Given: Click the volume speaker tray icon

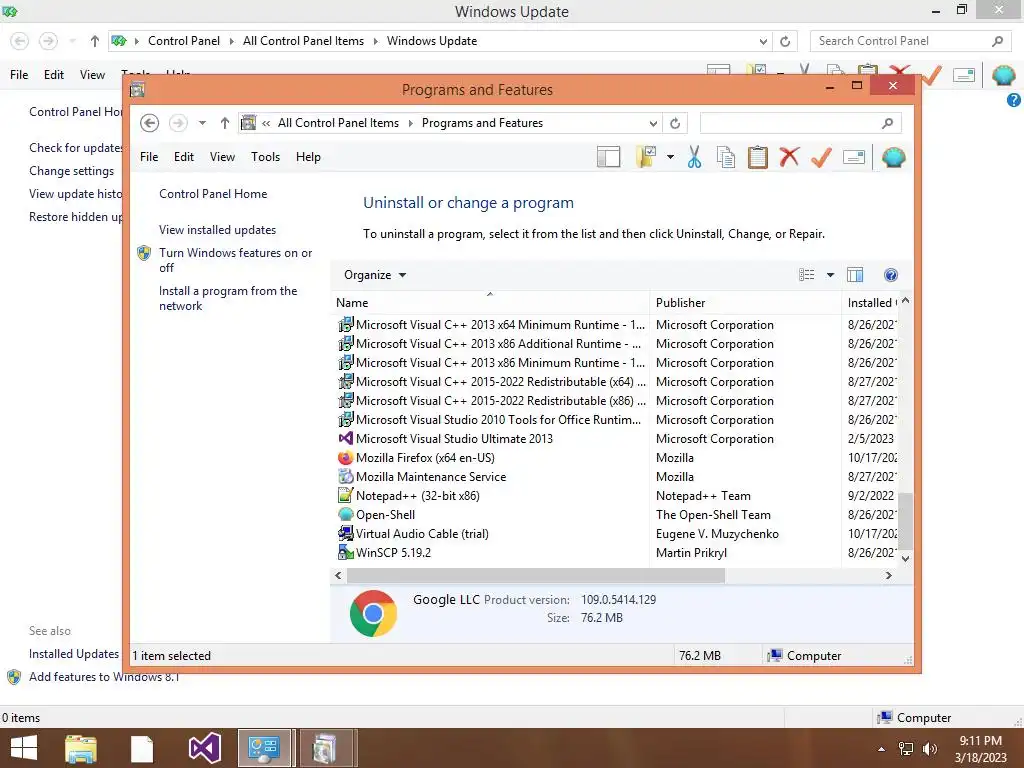Looking at the screenshot, I should 929,749.
